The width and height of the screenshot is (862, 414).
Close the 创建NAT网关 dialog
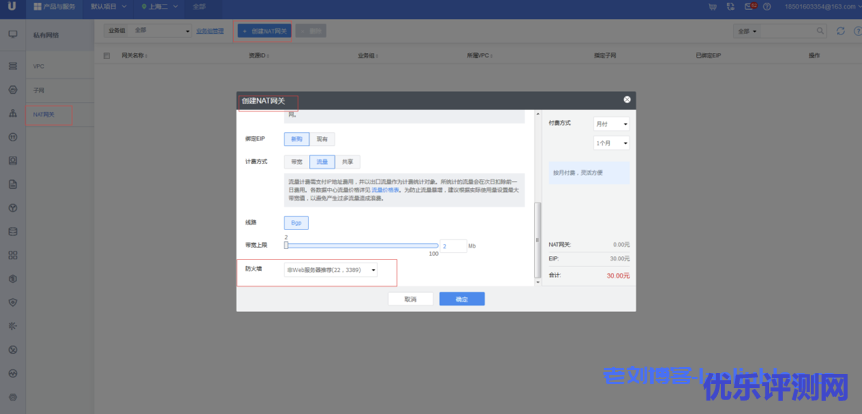(627, 100)
